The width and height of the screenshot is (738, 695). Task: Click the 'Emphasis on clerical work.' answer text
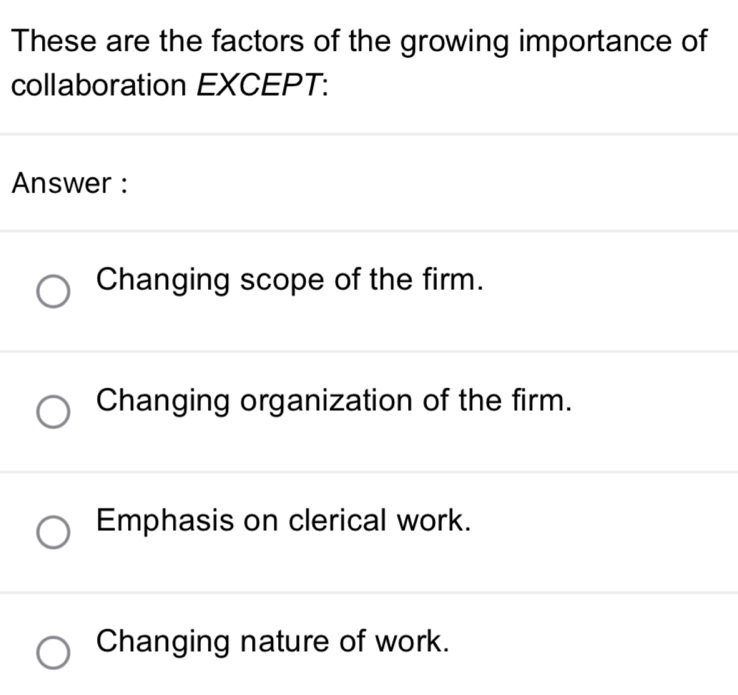tap(284, 521)
